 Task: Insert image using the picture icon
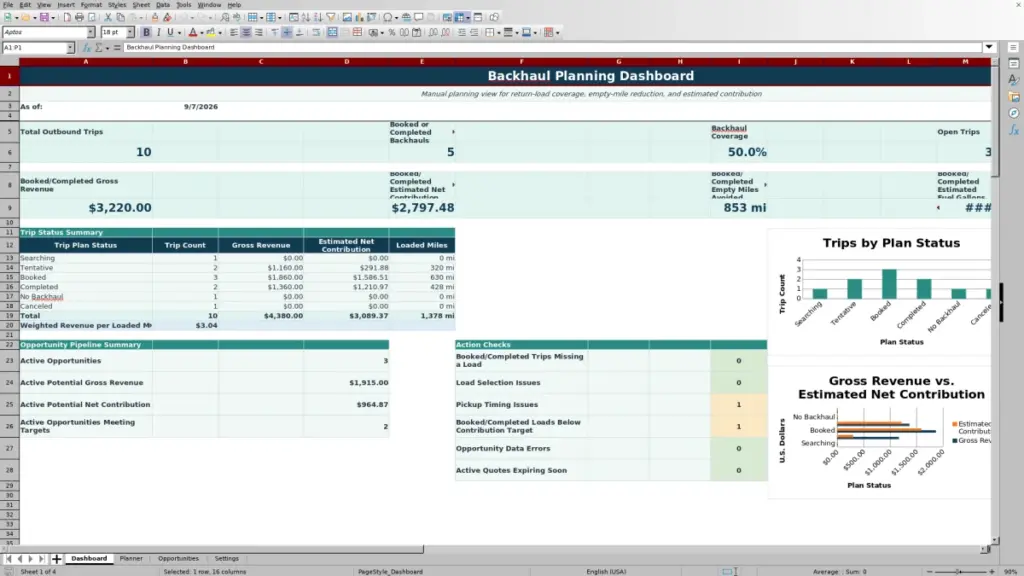click(347, 17)
